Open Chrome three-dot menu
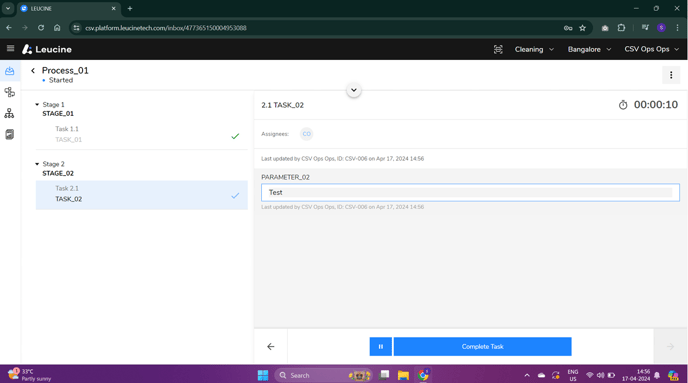 tap(677, 28)
